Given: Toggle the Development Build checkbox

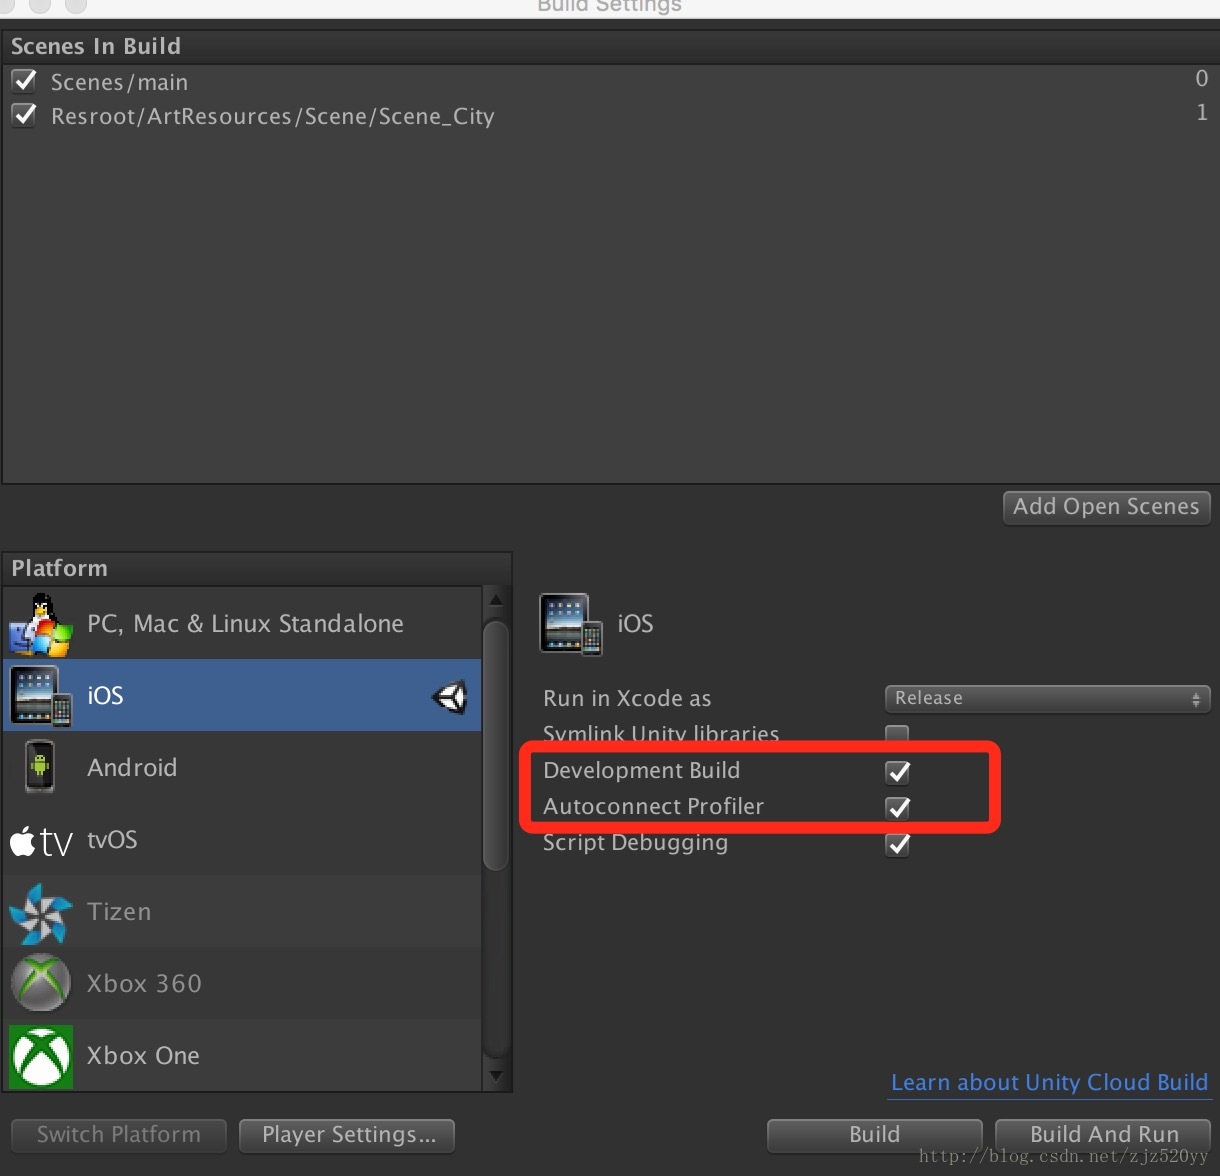Looking at the screenshot, I should [898, 771].
